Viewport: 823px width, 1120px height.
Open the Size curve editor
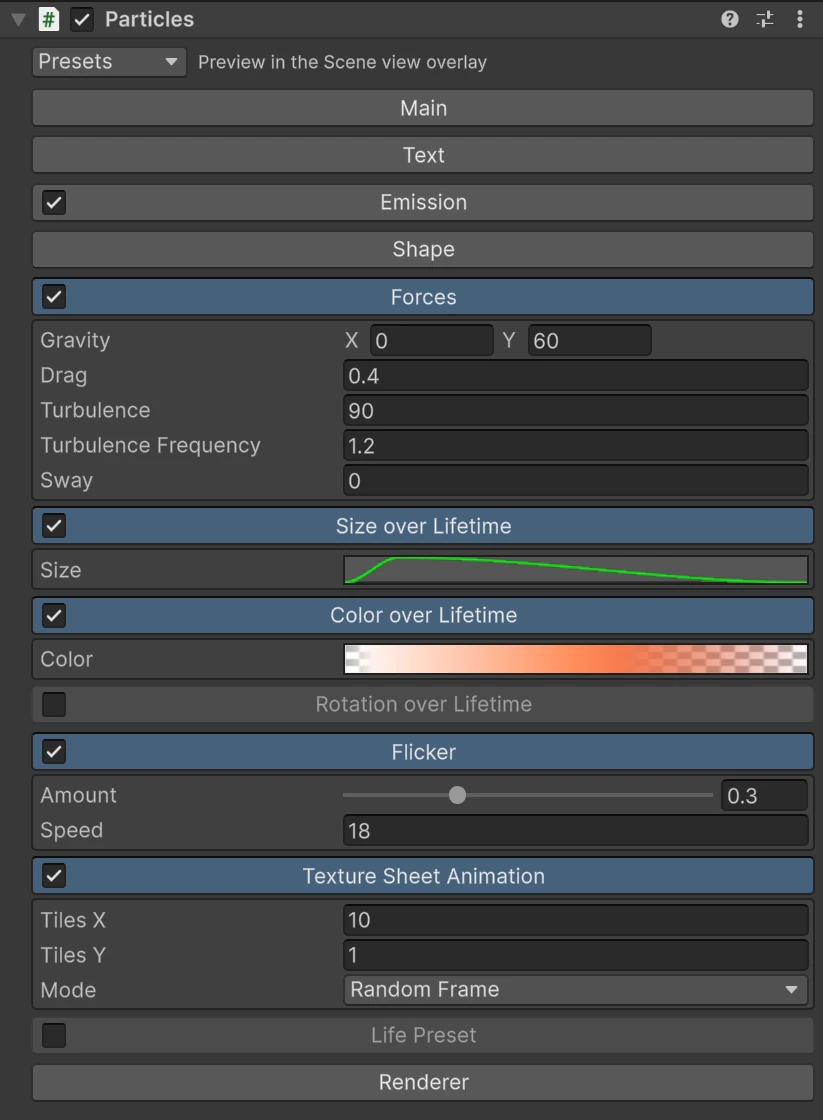click(x=576, y=570)
